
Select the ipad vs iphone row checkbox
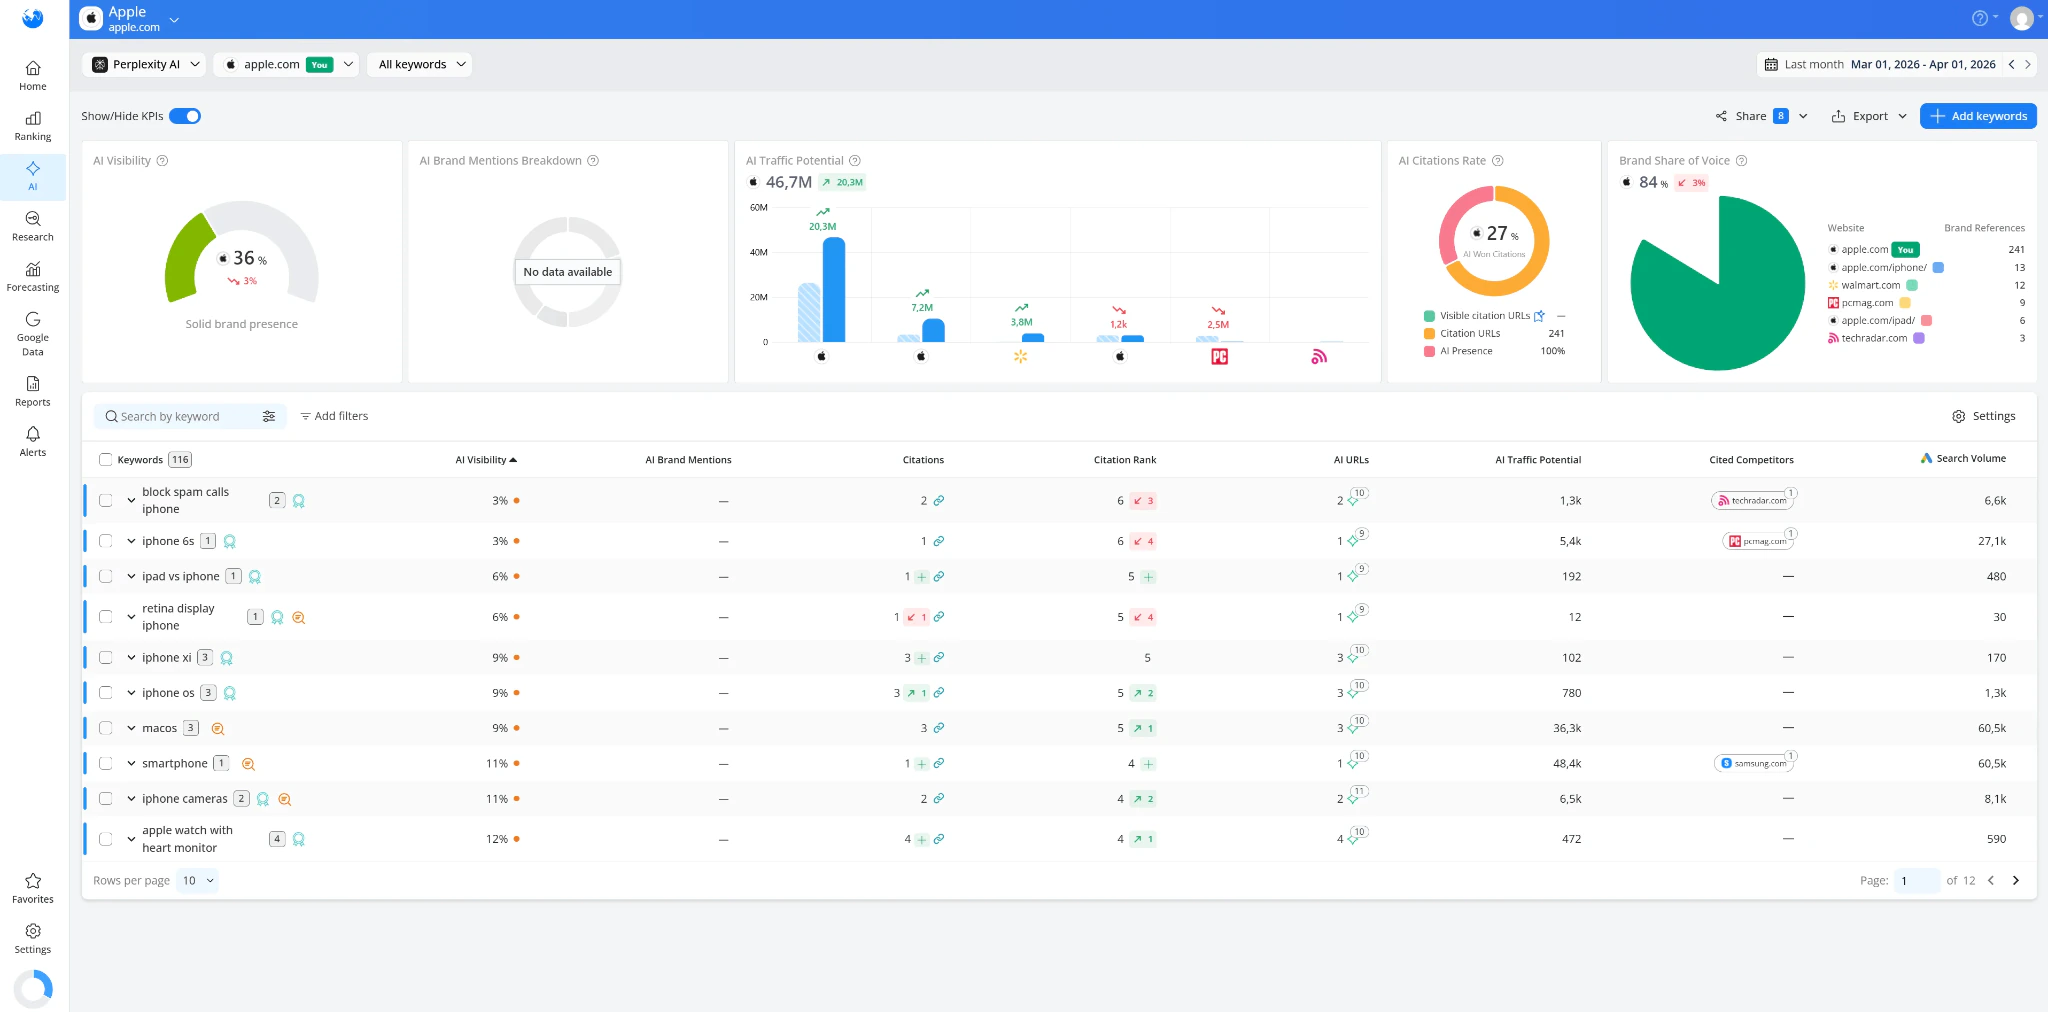pyautogui.click(x=106, y=576)
